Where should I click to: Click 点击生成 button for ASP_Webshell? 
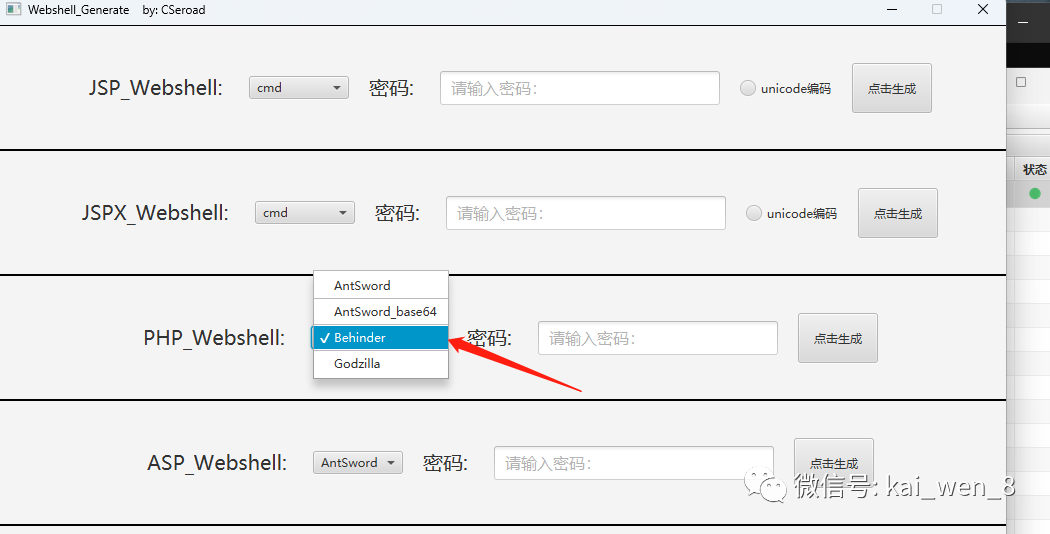tap(834, 462)
